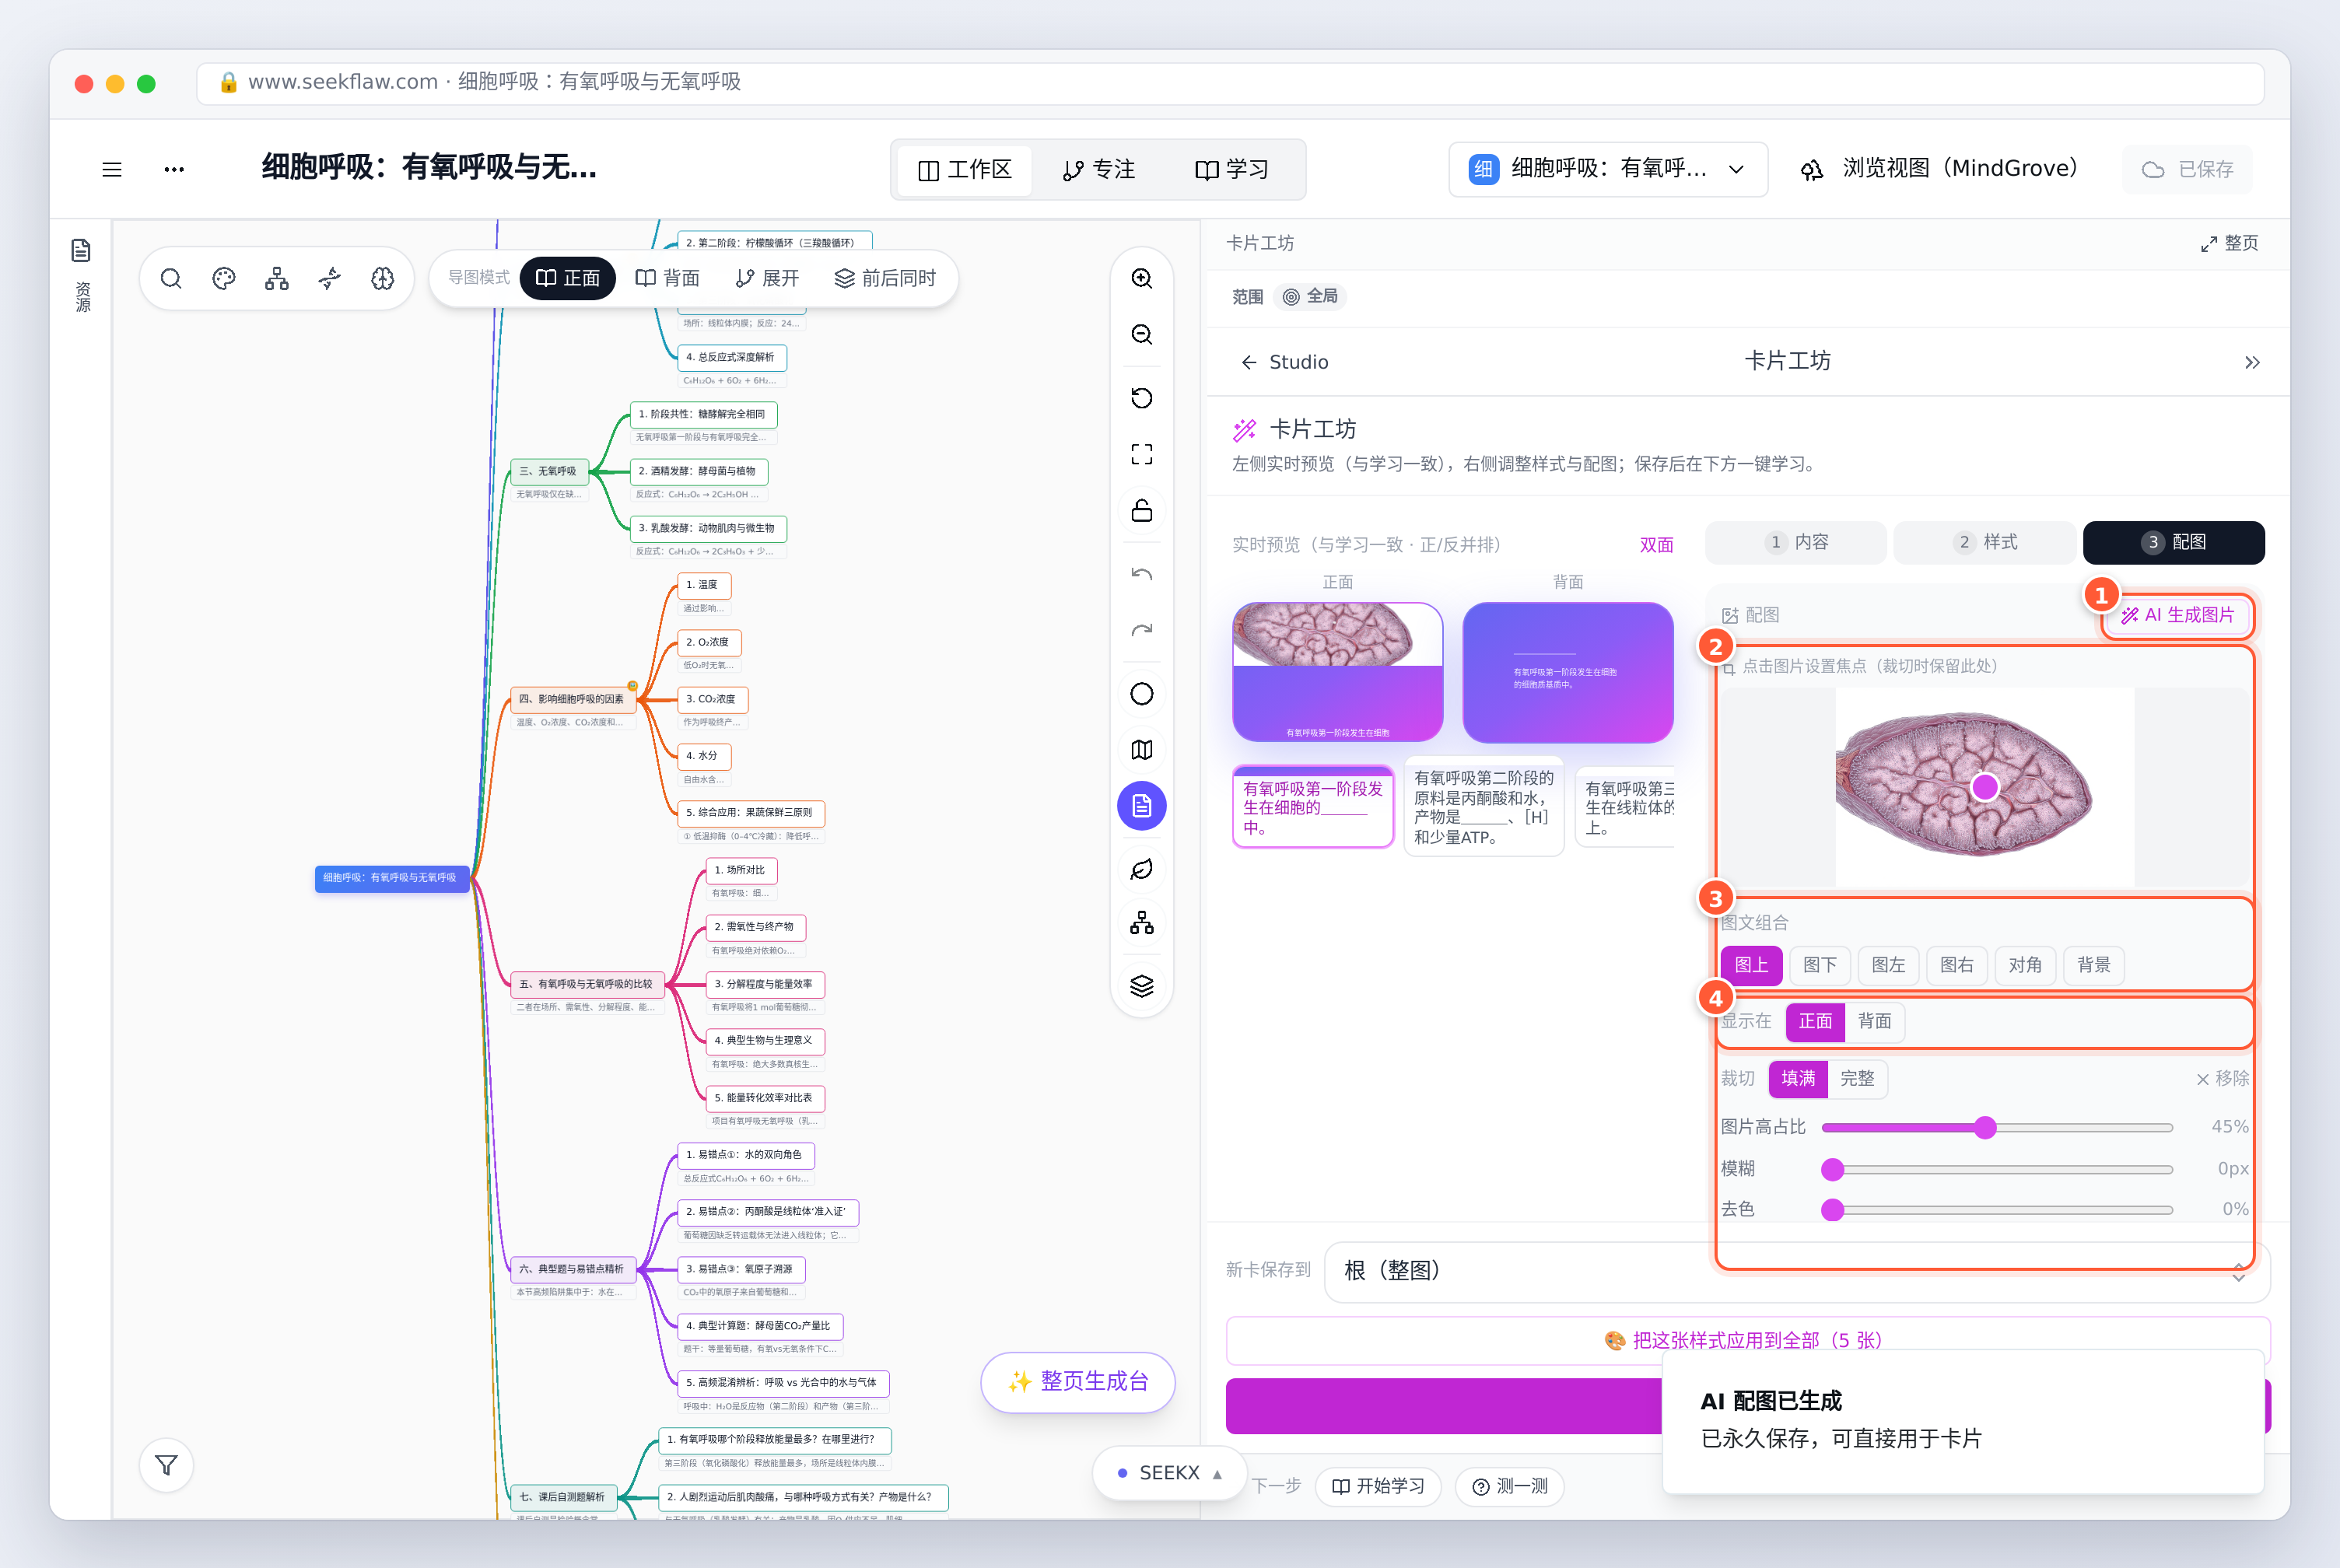2340x1568 pixels.
Task: Click the zoom in magnifier icon
Action: coord(1142,278)
